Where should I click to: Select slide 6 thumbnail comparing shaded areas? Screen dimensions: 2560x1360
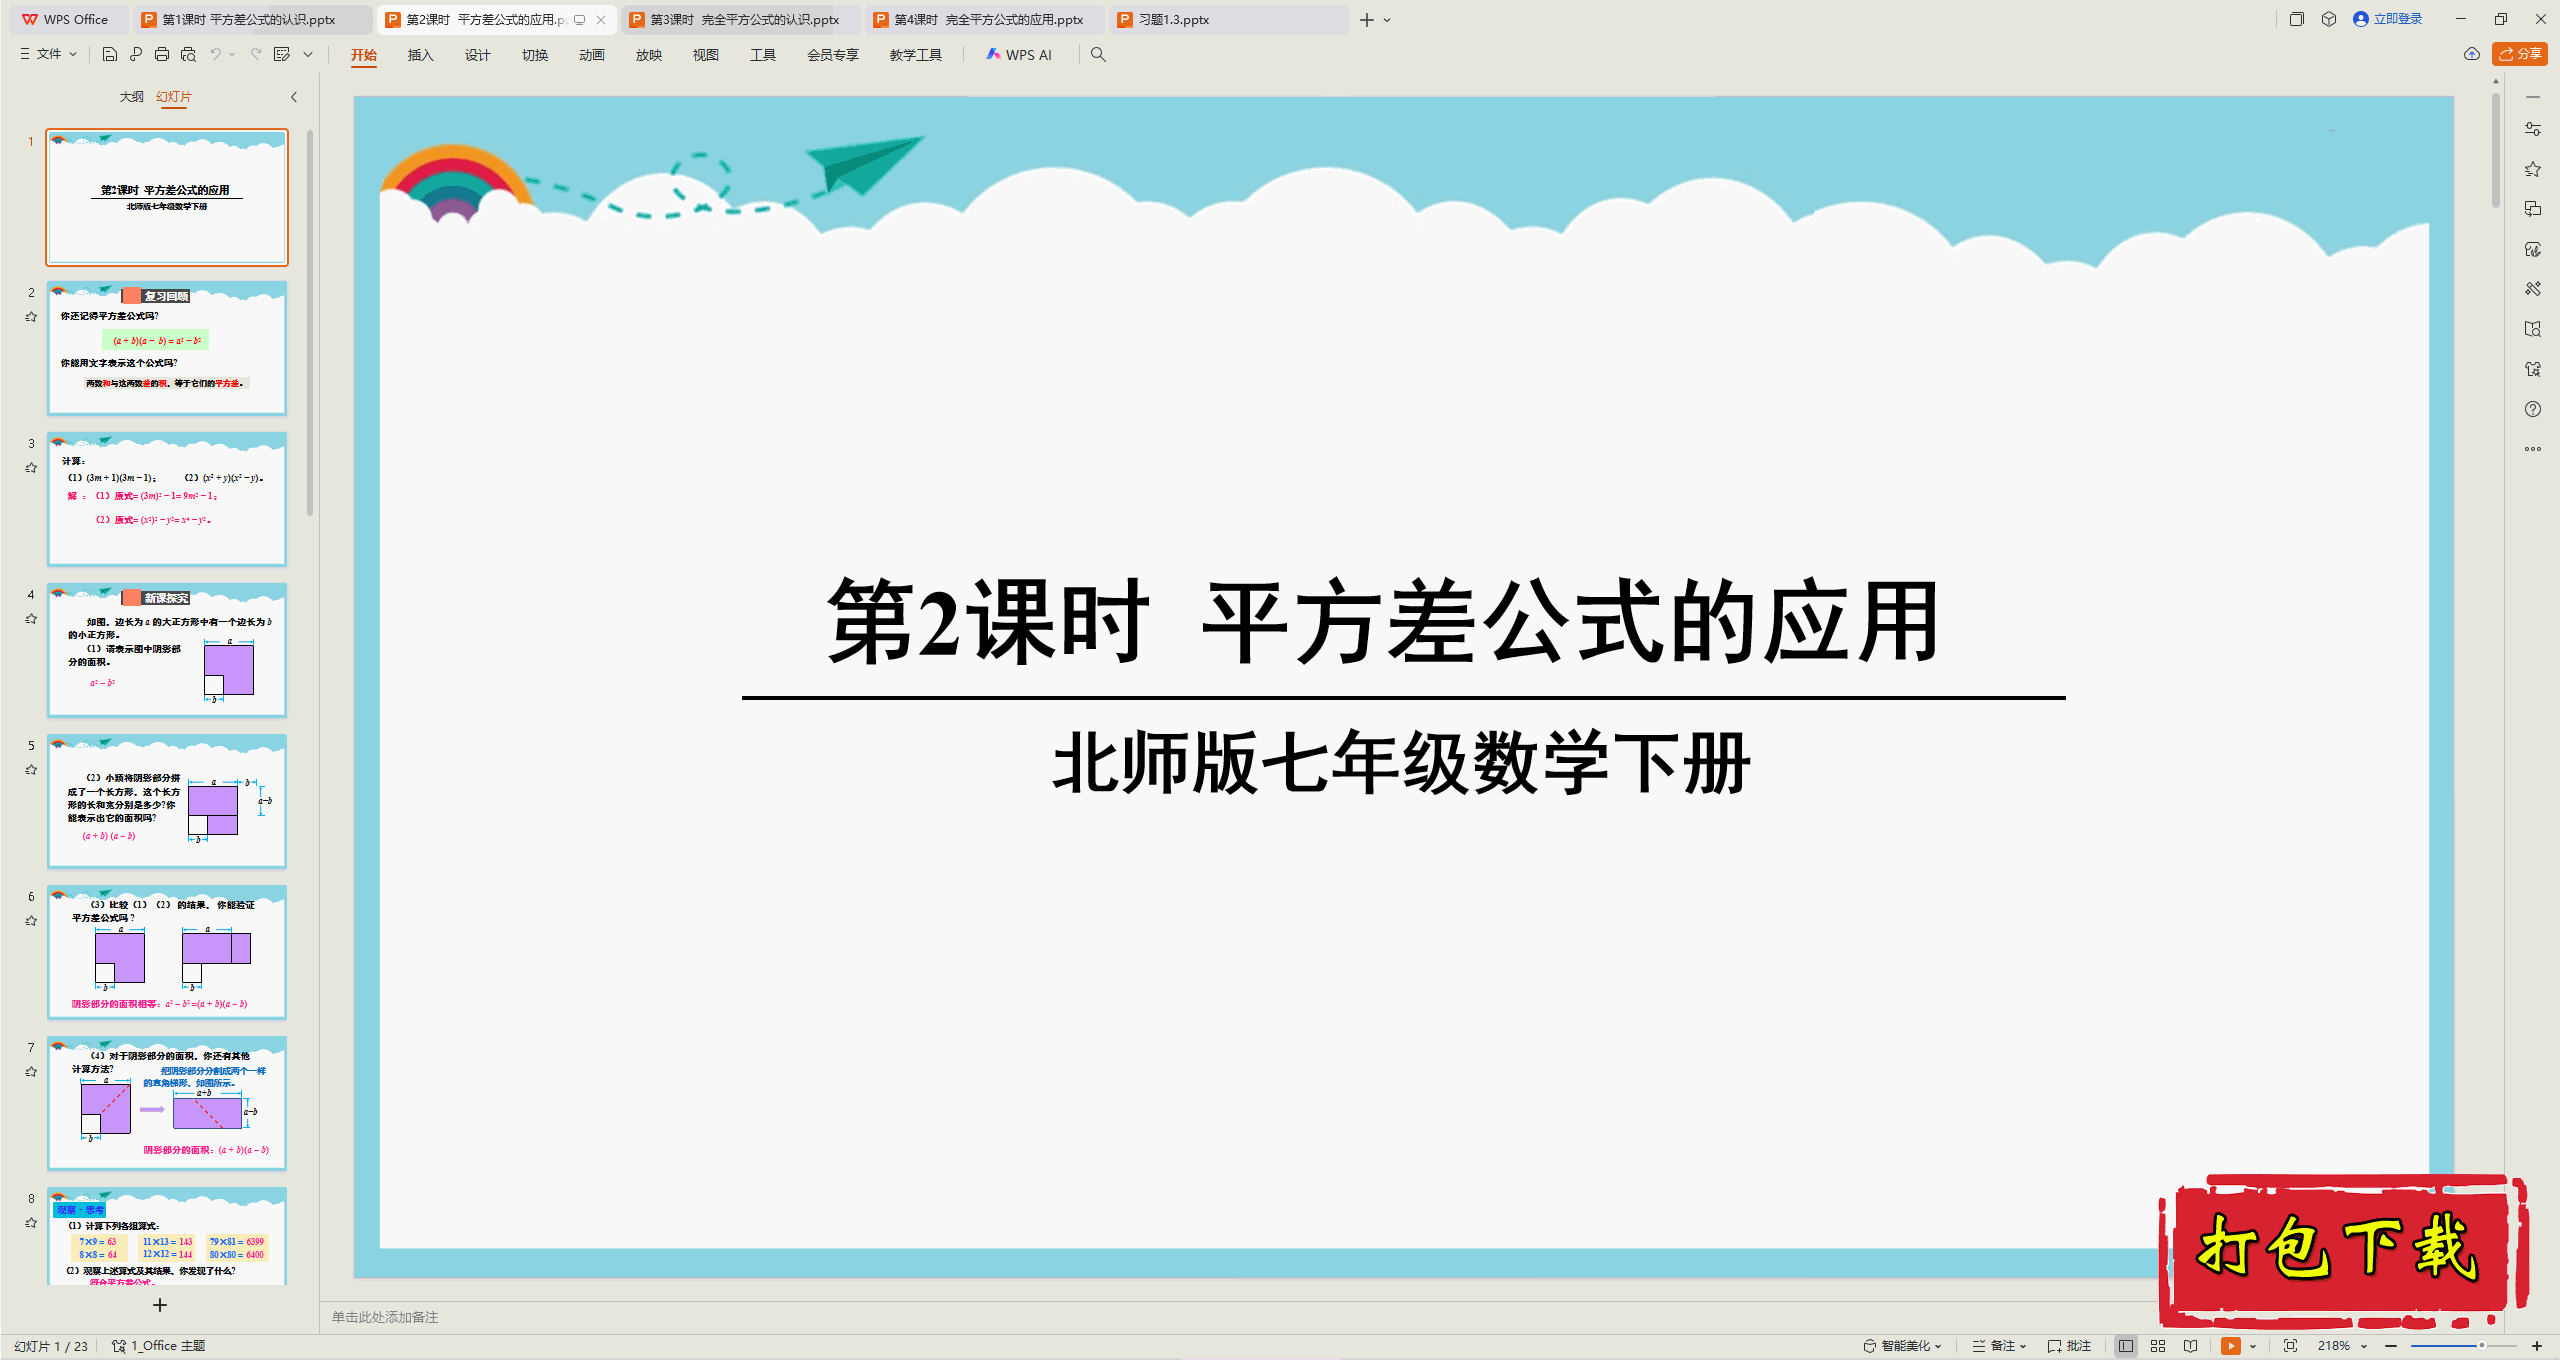coord(167,952)
